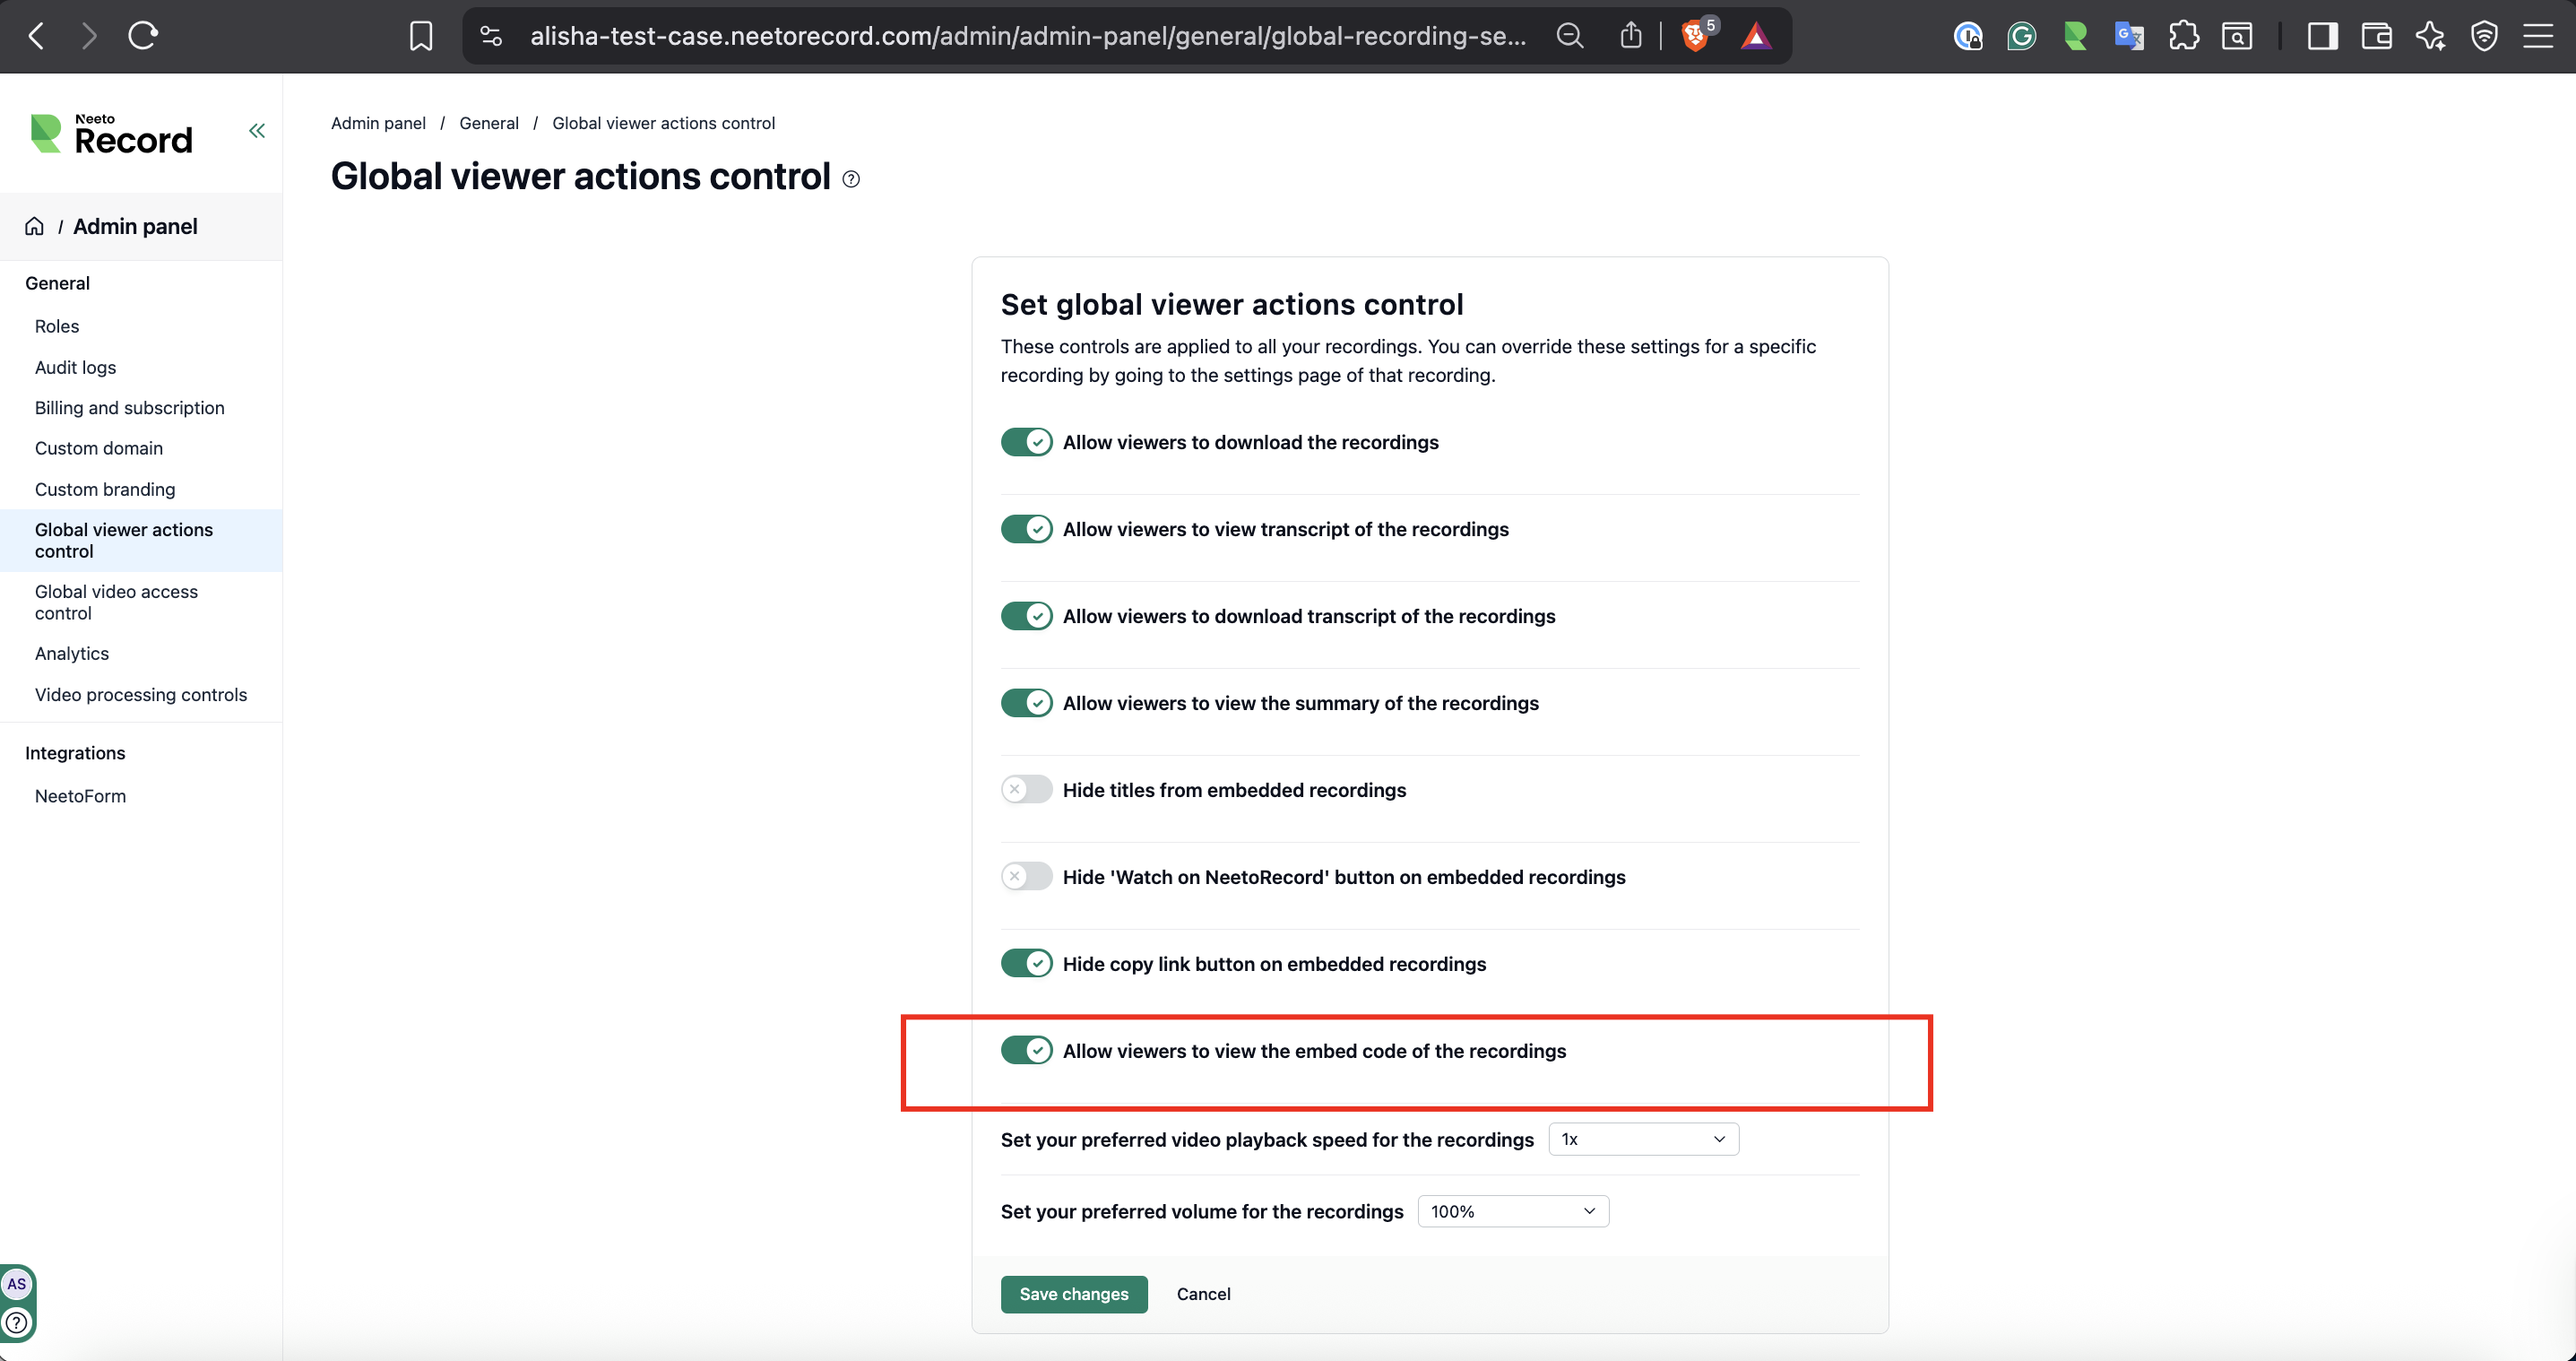Open the AS profile avatar
Image resolution: width=2576 pixels, height=1361 pixels.
(x=17, y=1284)
